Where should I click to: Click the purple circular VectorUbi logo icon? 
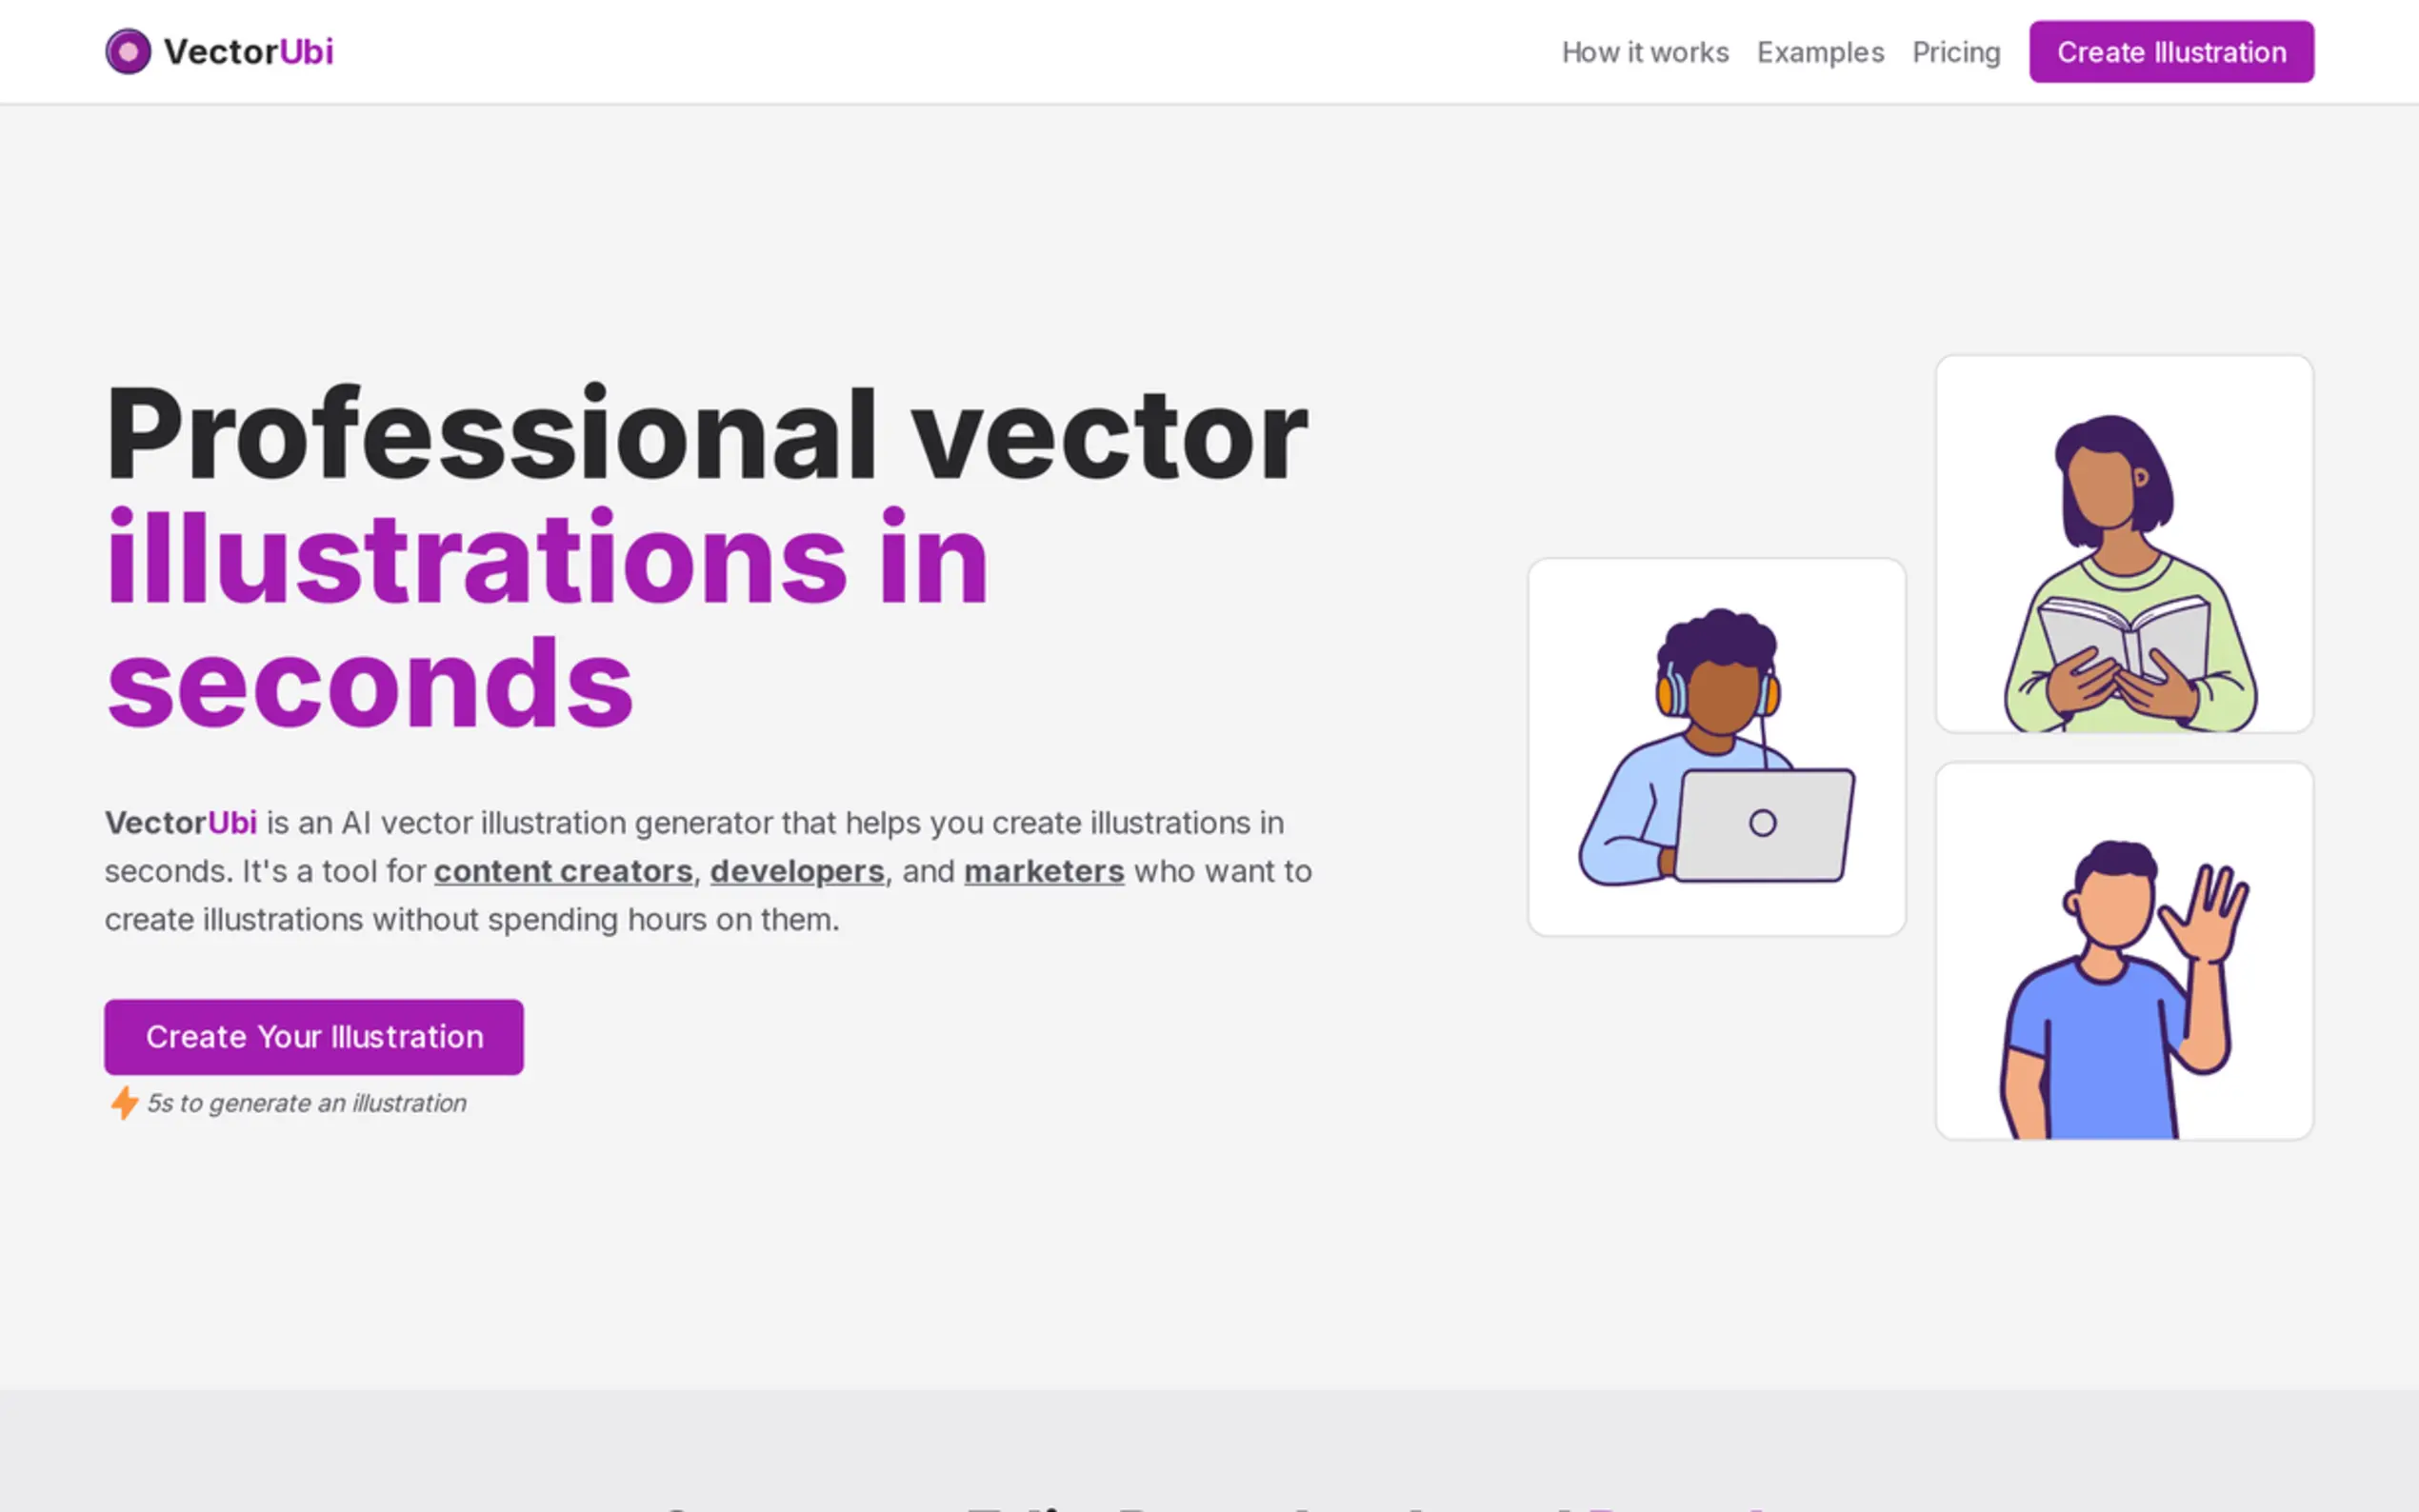pos(128,52)
